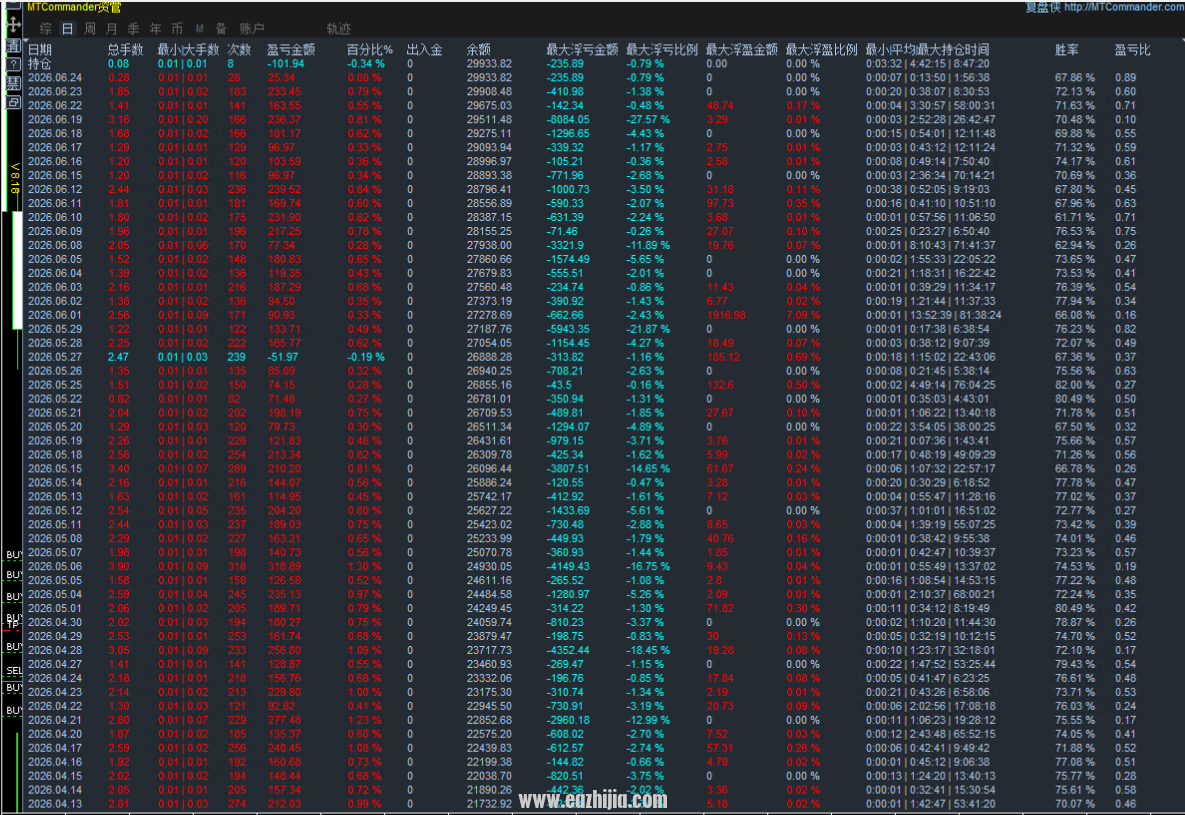Open the 账户 account tab
1185x815 pixels.
(x=252, y=29)
